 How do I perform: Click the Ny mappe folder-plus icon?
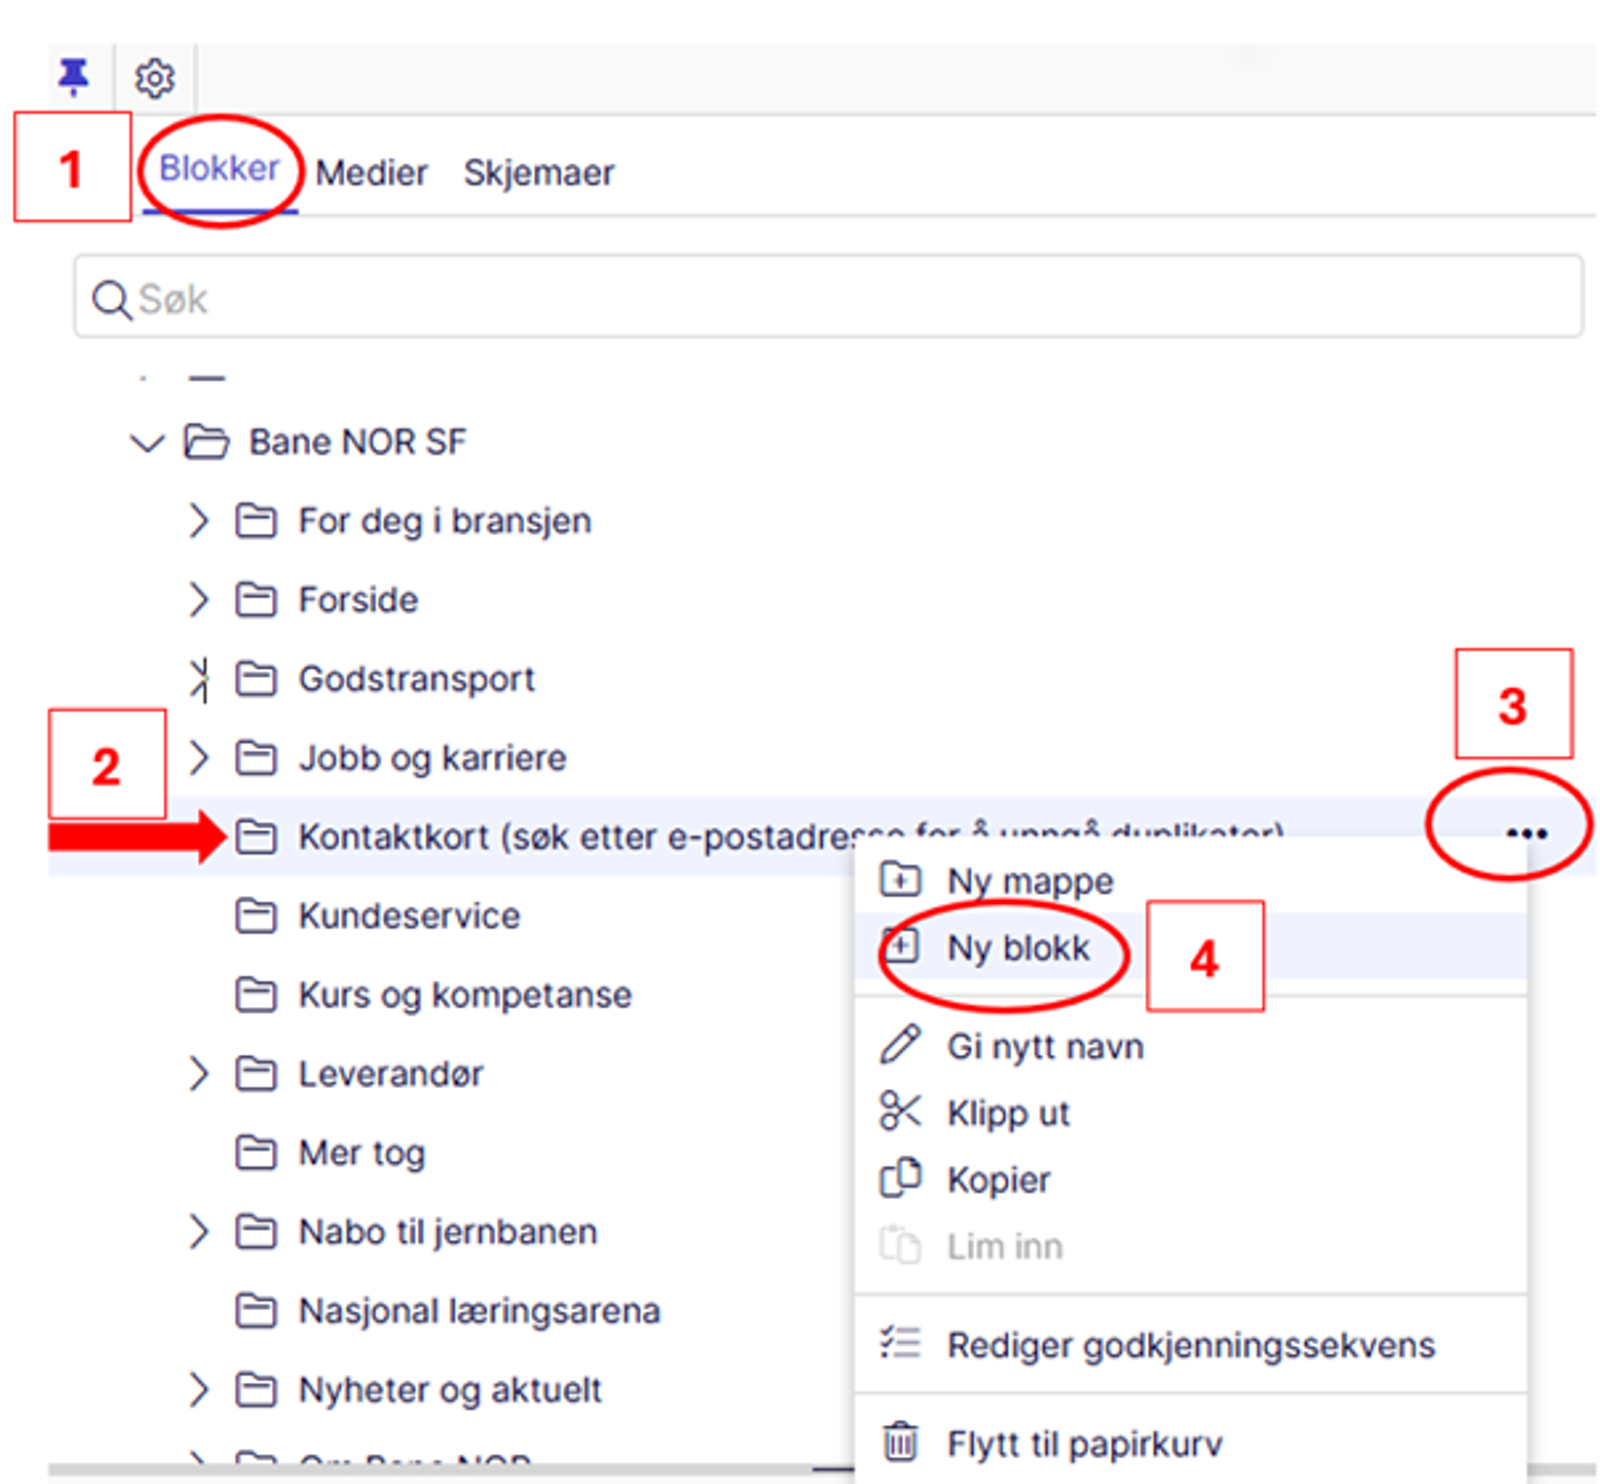[900, 880]
